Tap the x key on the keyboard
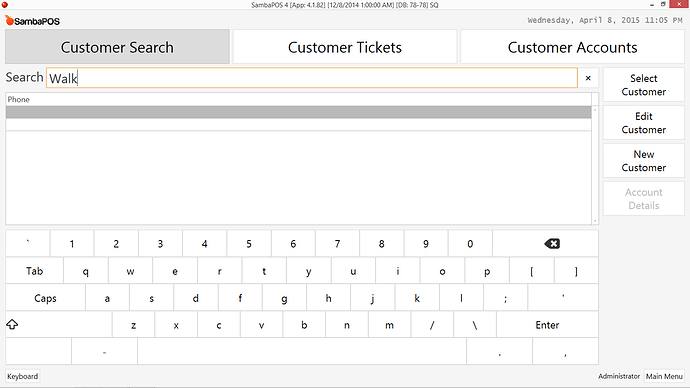The width and height of the screenshot is (690, 388). [176, 325]
